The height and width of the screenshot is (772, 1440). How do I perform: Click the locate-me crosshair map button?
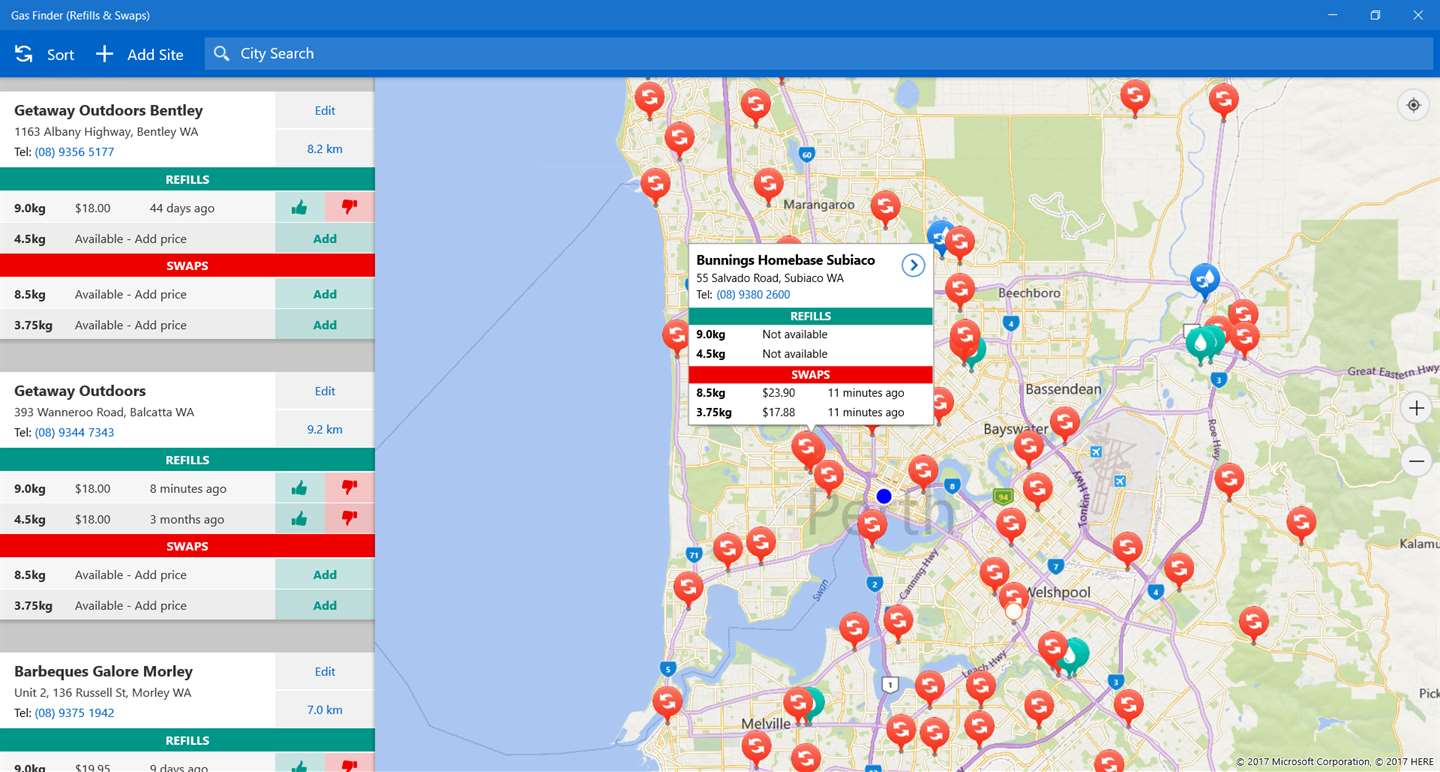(x=1413, y=105)
